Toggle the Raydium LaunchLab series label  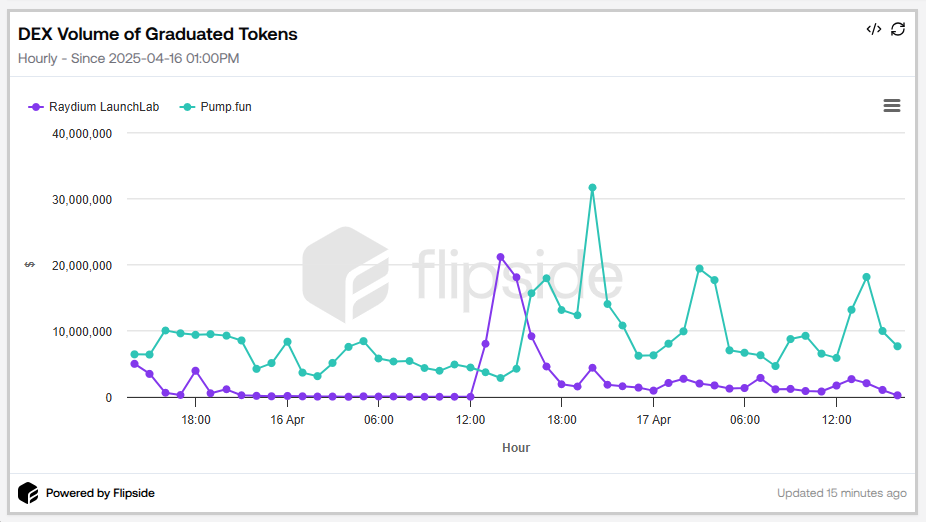coord(104,107)
